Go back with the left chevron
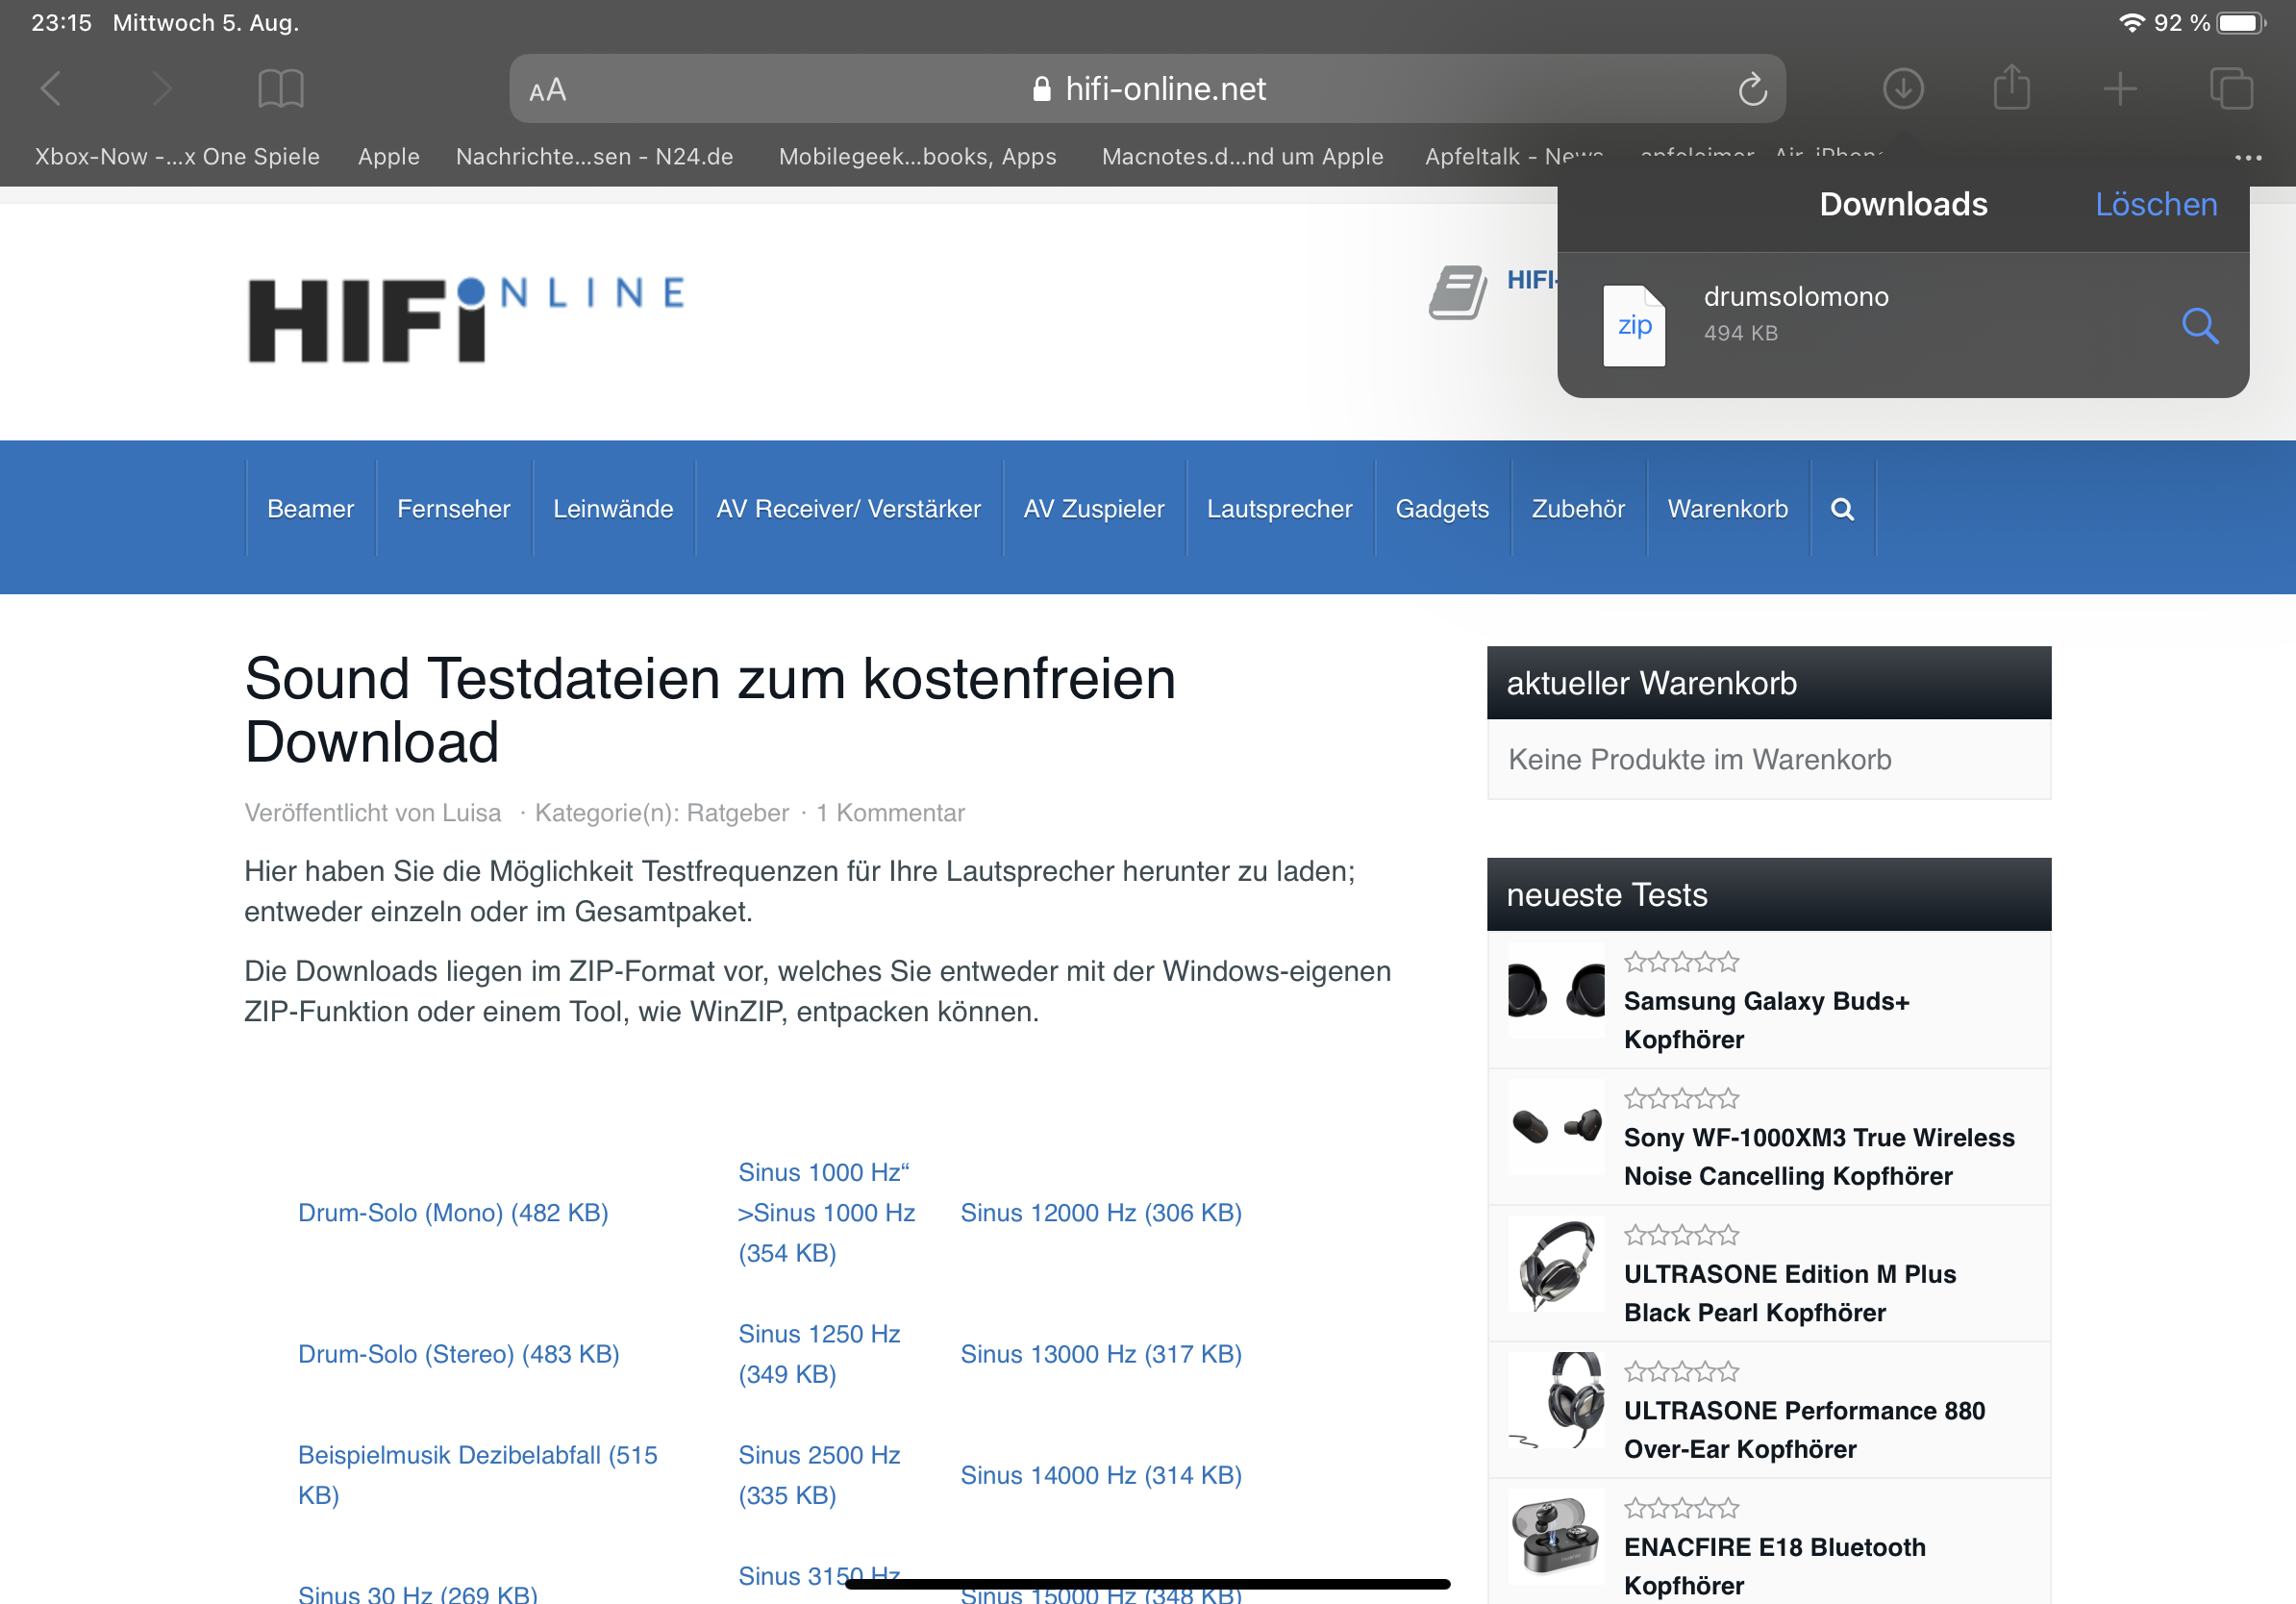The image size is (2296, 1604). [x=52, y=89]
